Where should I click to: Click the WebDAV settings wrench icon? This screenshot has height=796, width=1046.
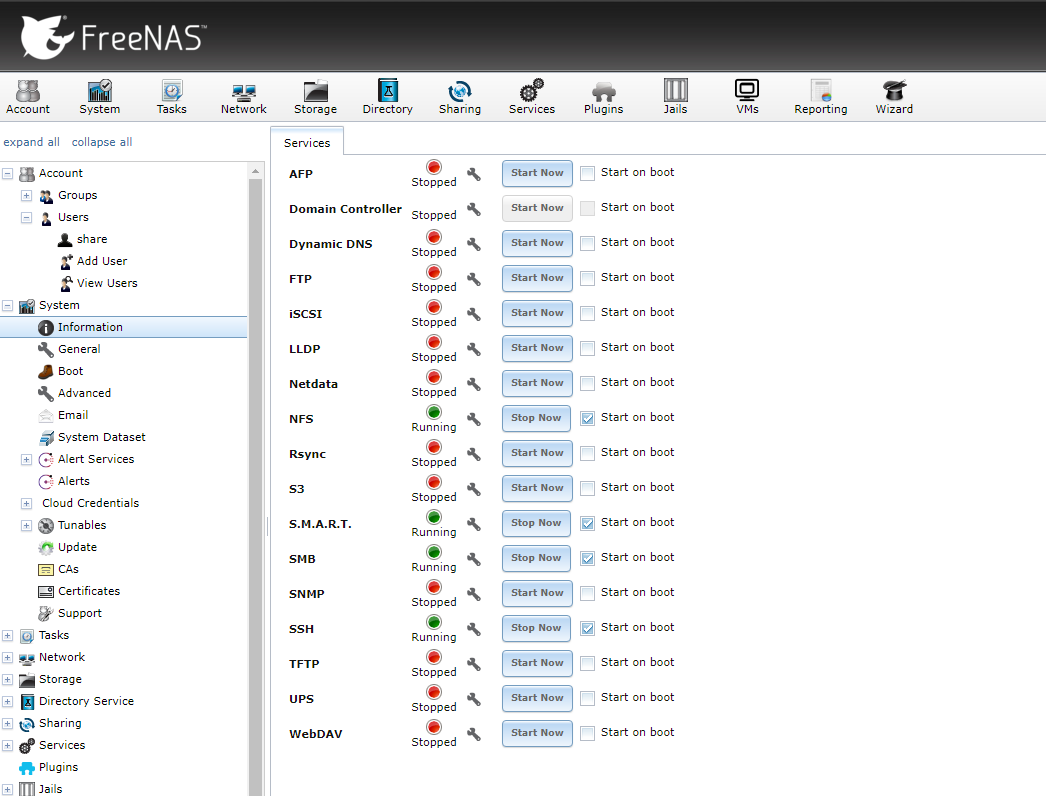(x=474, y=734)
